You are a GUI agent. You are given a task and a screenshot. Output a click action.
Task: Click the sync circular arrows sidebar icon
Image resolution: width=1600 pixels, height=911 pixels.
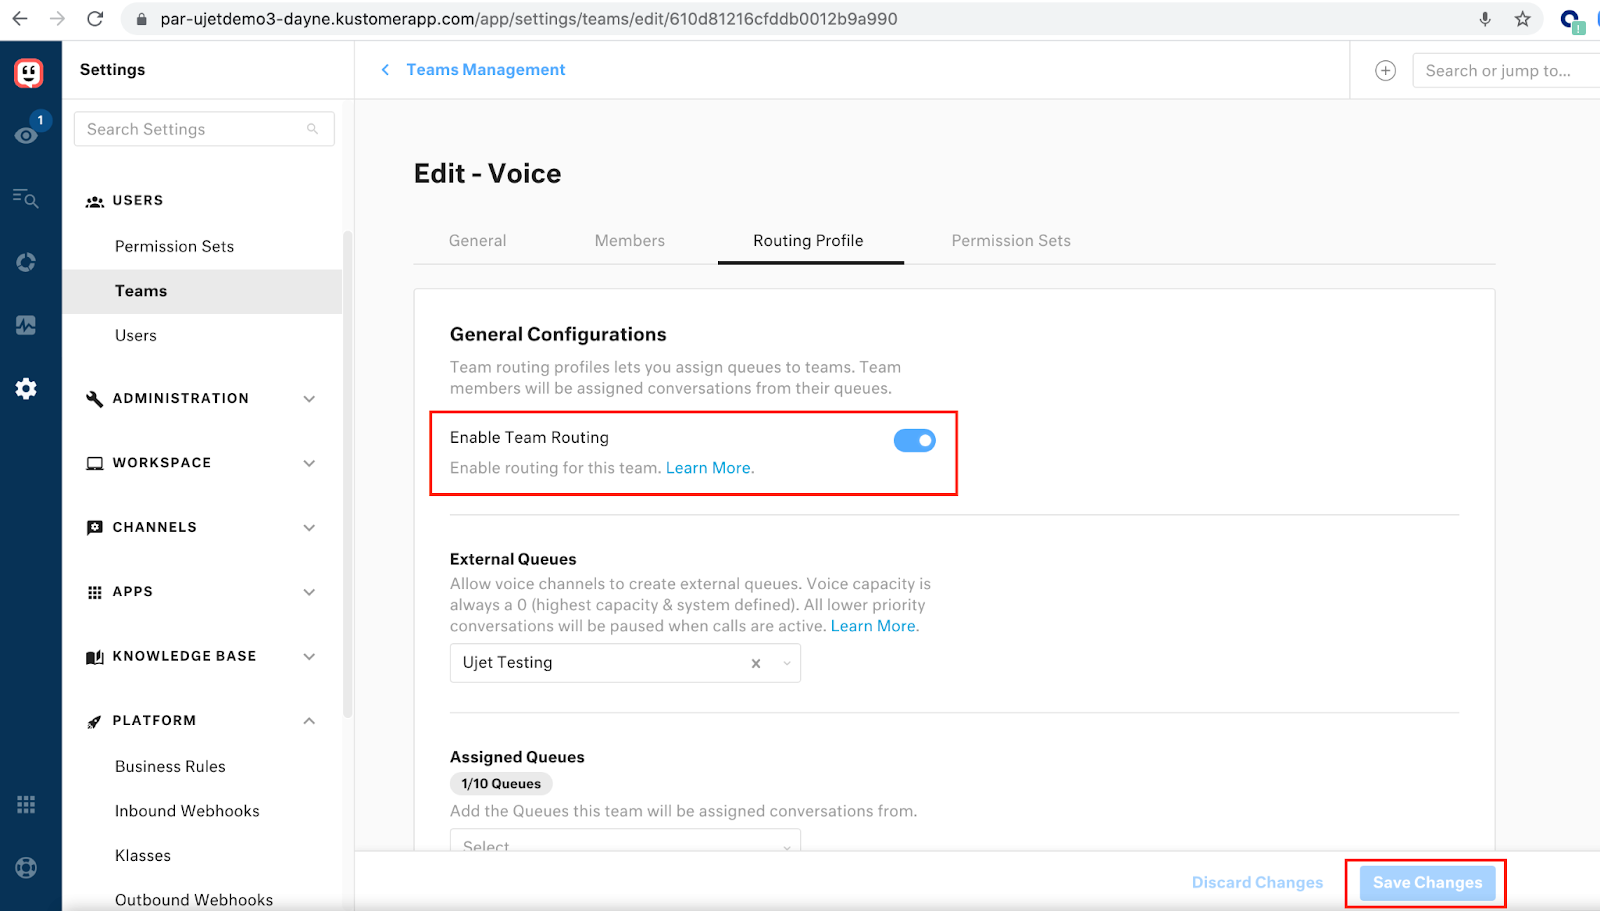(x=26, y=262)
